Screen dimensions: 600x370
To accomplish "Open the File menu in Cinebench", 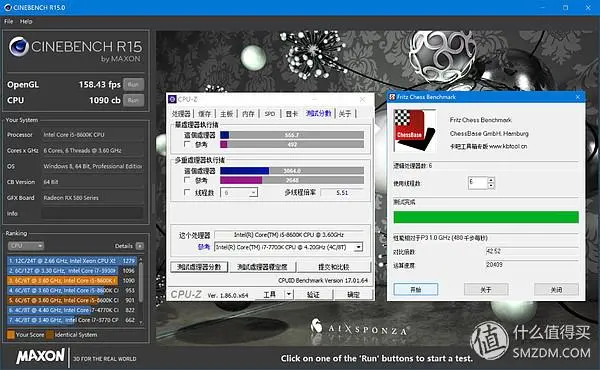I will [8, 21].
